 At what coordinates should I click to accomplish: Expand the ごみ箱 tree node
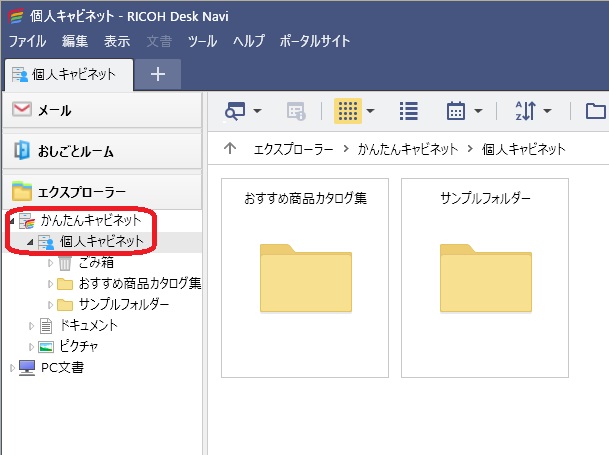50,263
